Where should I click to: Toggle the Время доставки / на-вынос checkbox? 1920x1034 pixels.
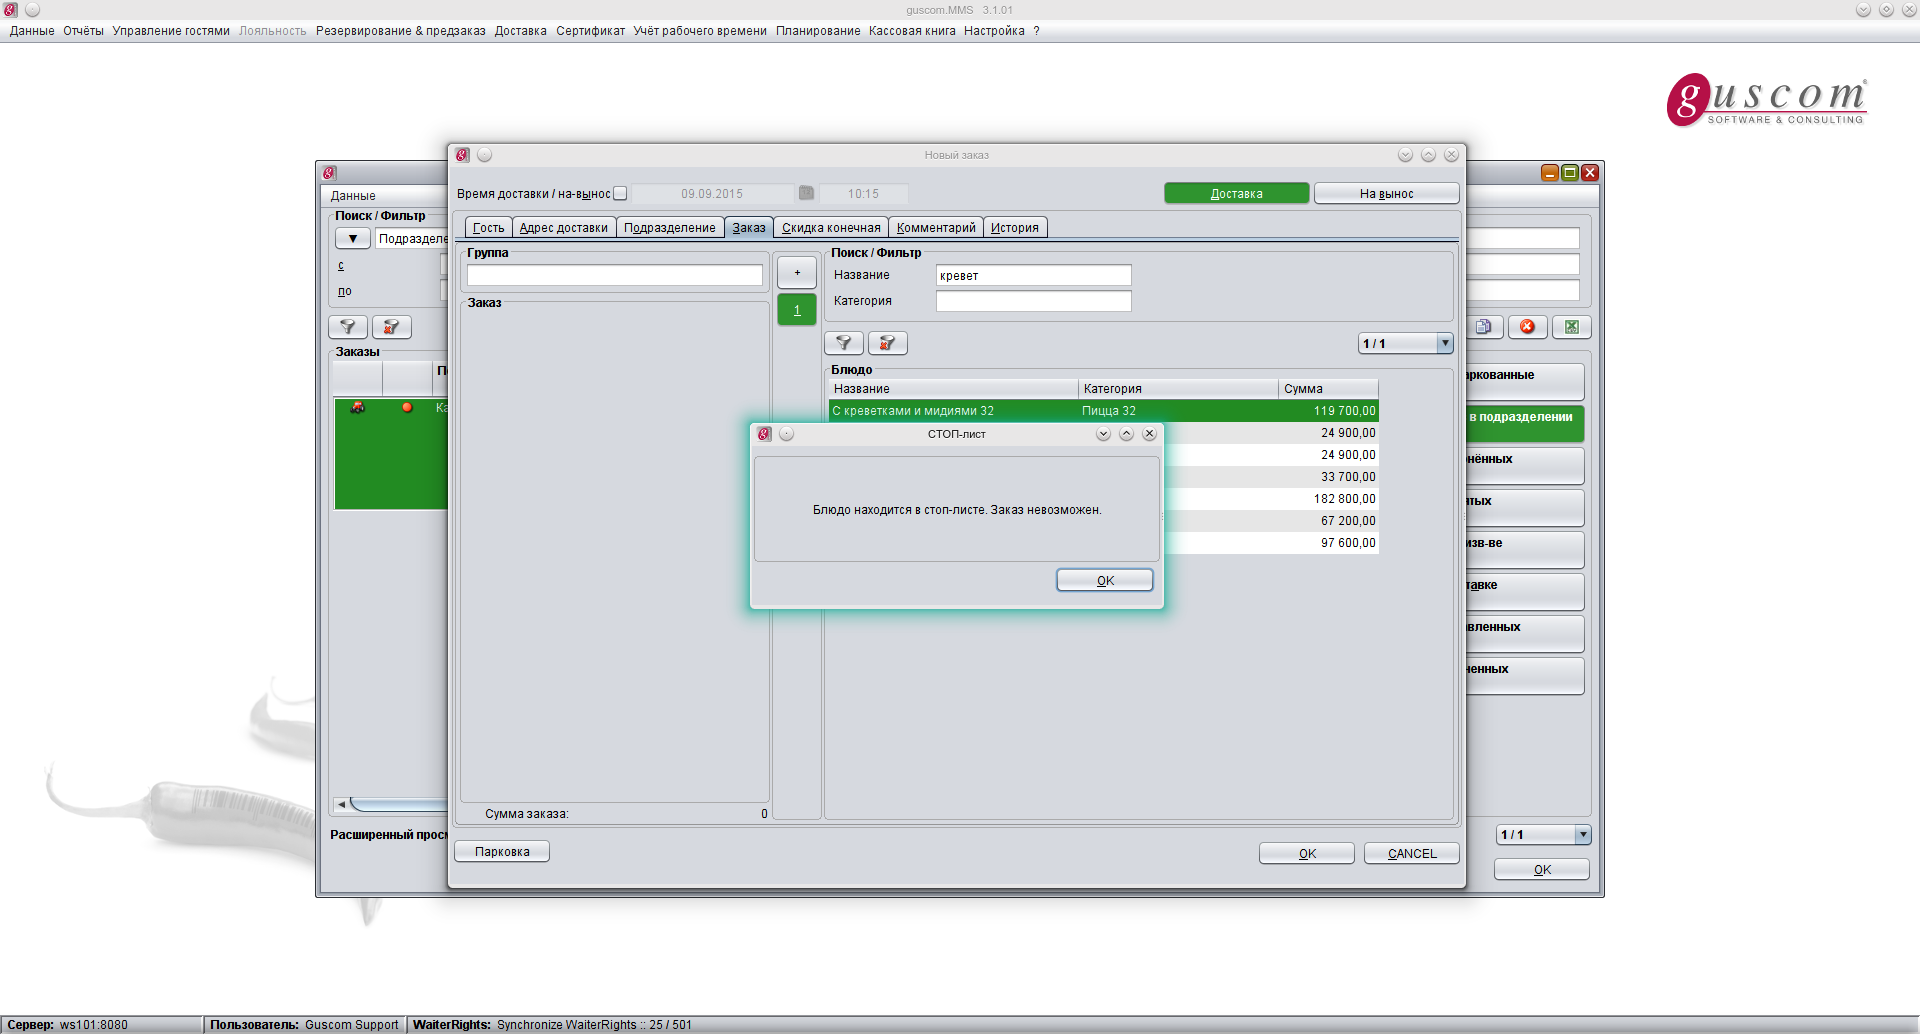[620, 194]
